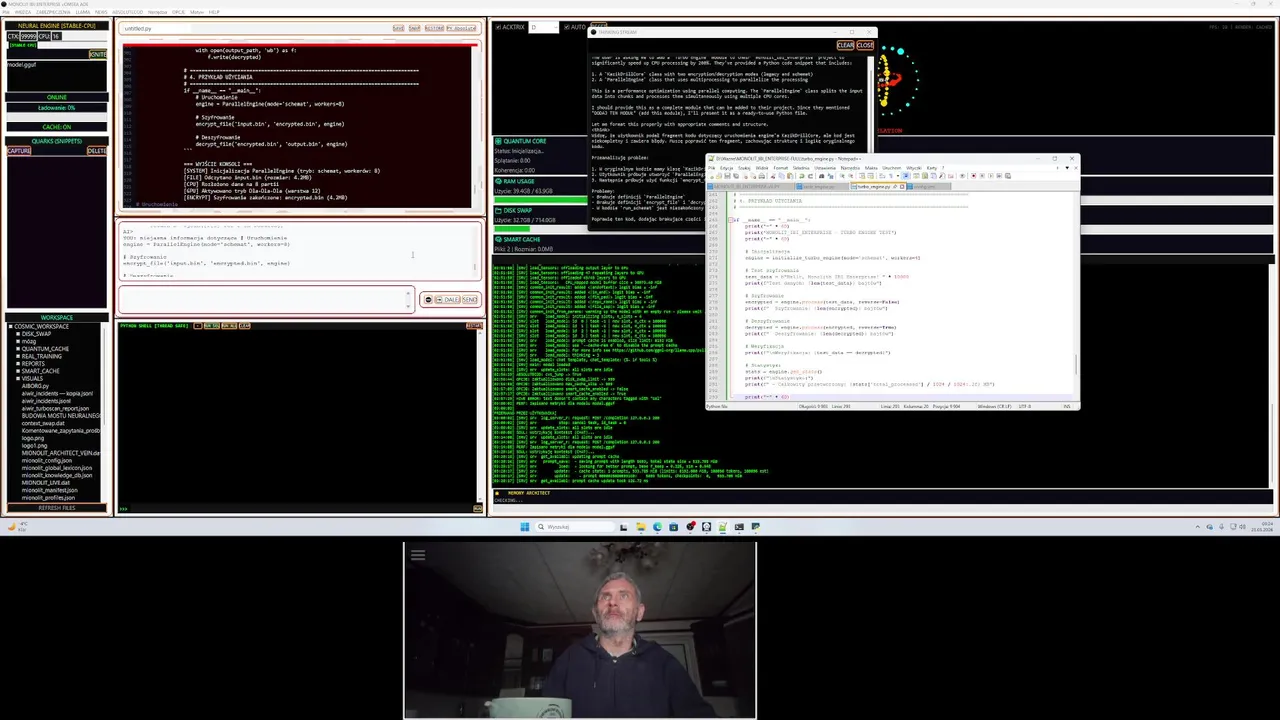Open the WIEDZA menu in main app

[x=23, y=12]
